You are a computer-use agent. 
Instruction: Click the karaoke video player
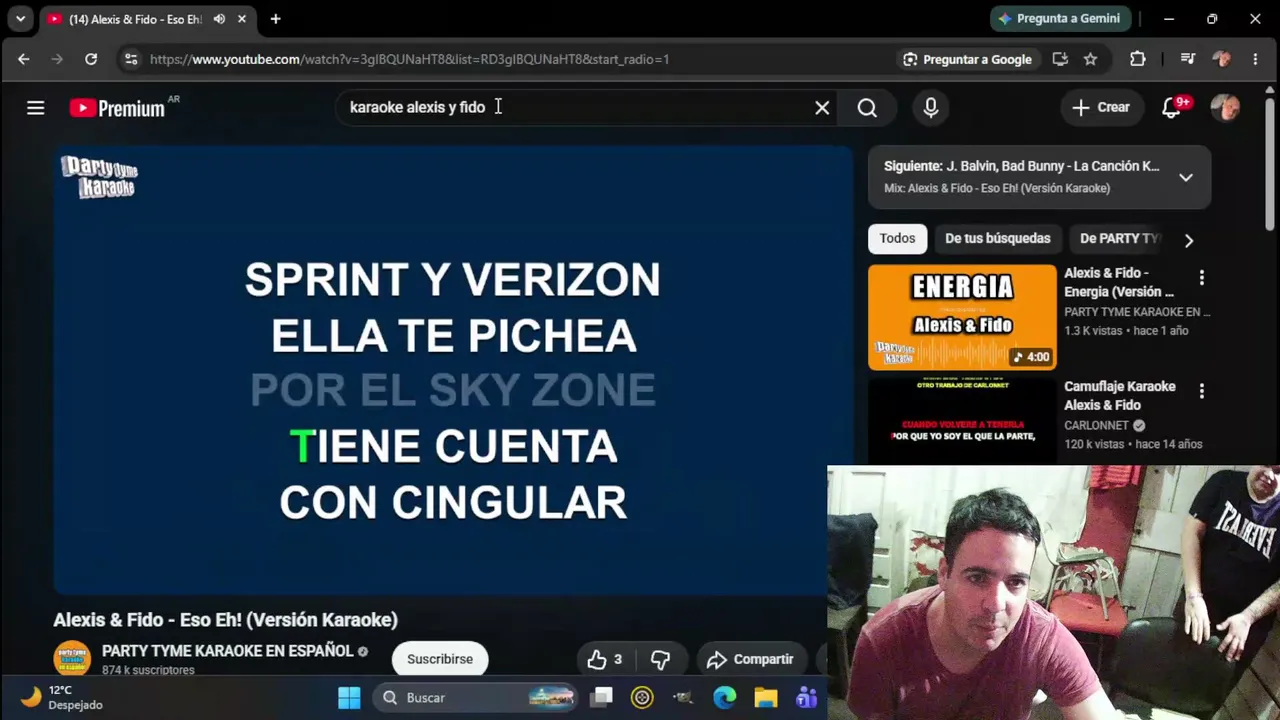453,370
